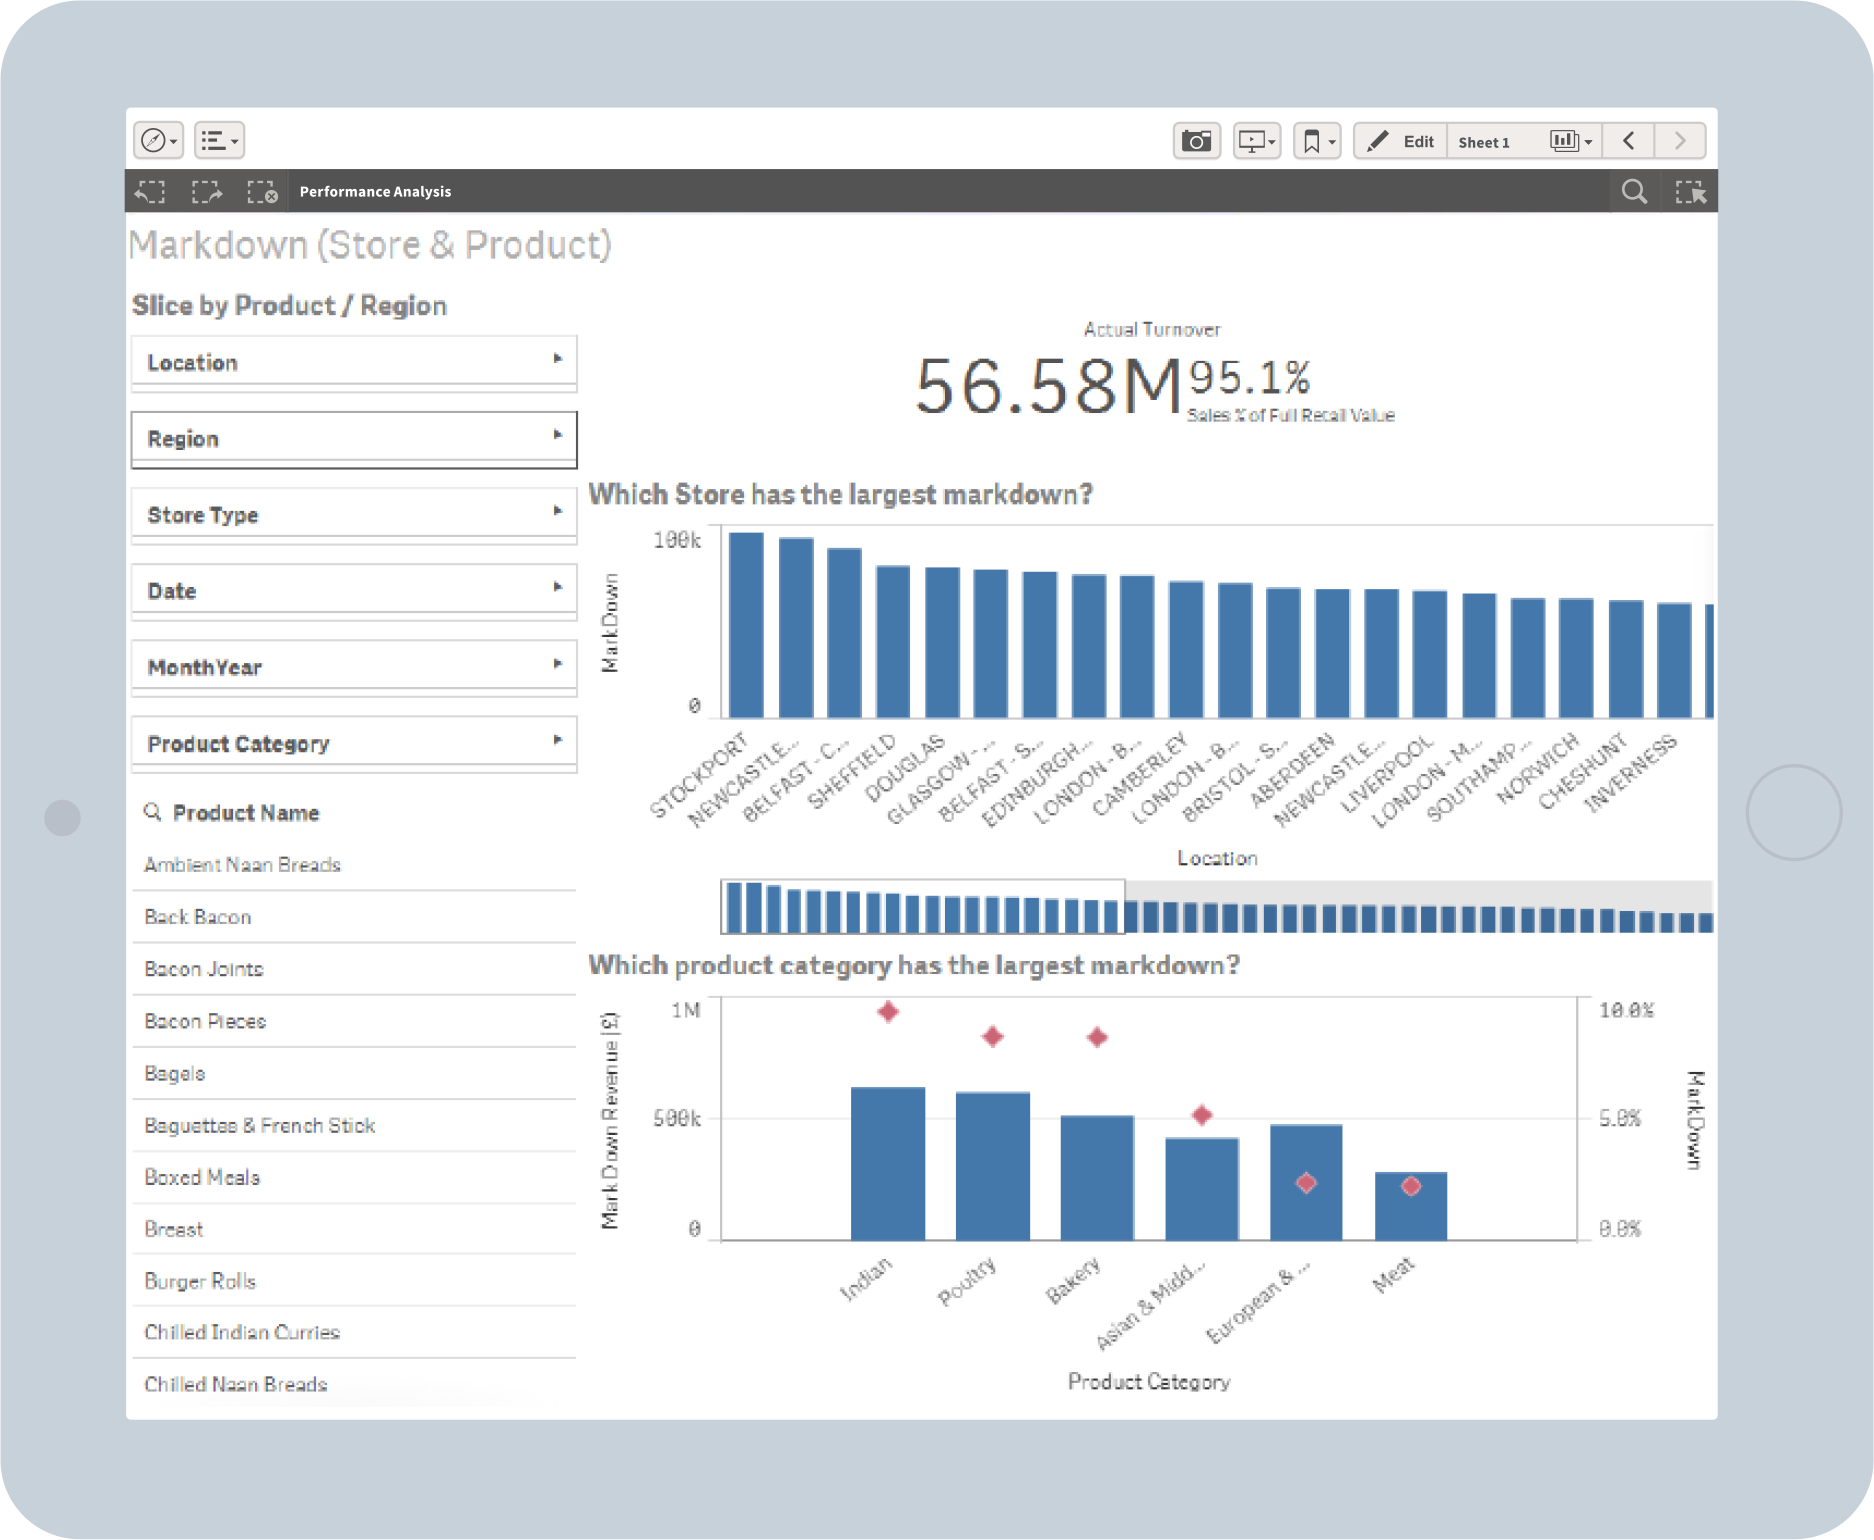Click the LIVERPOOL axis label
Image resolution: width=1874 pixels, height=1540 pixels.
[x=1386, y=773]
